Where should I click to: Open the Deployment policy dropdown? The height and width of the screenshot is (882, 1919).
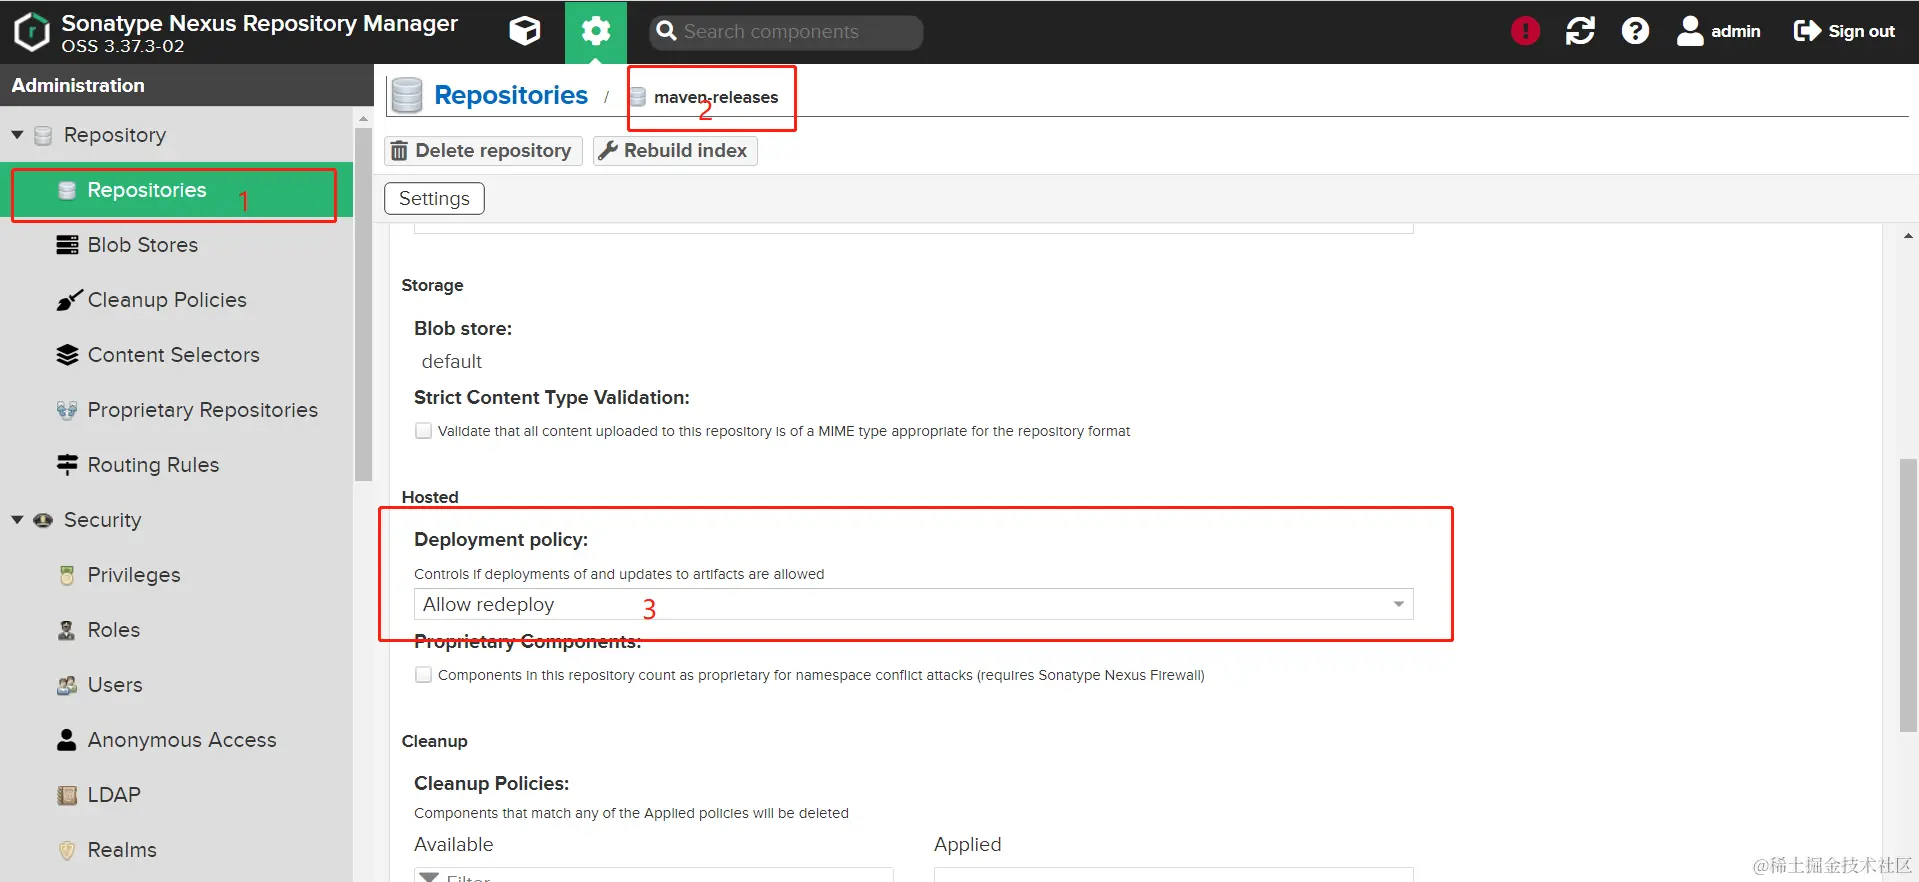point(1398,604)
